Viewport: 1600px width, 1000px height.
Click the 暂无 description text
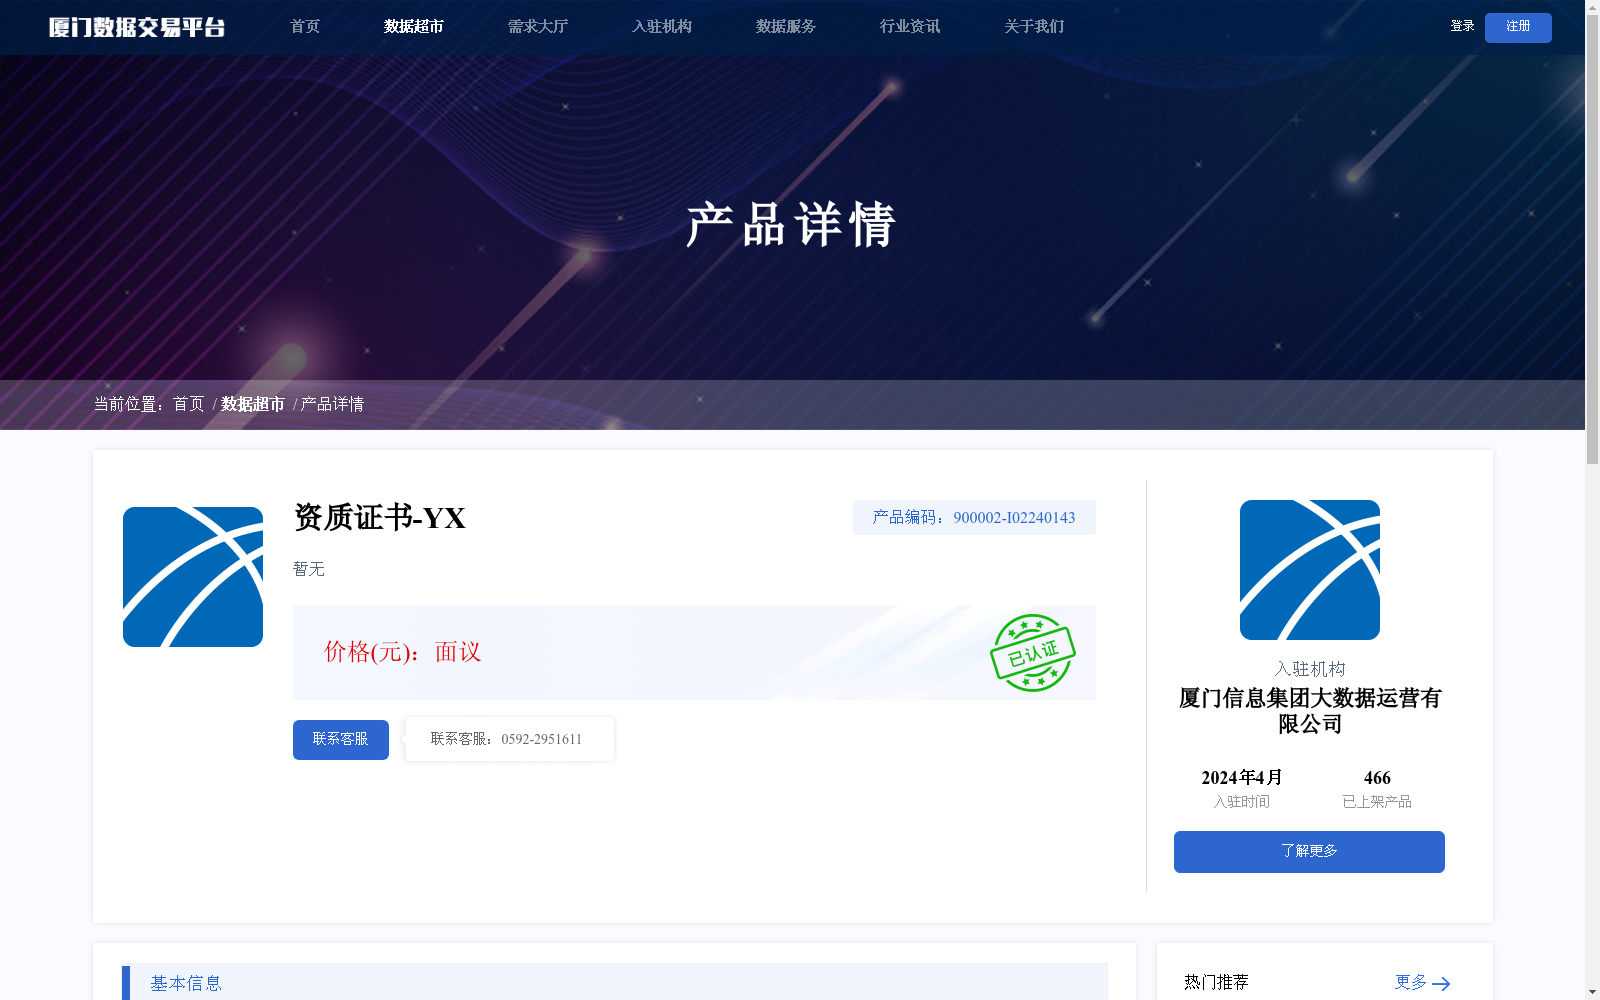[309, 569]
